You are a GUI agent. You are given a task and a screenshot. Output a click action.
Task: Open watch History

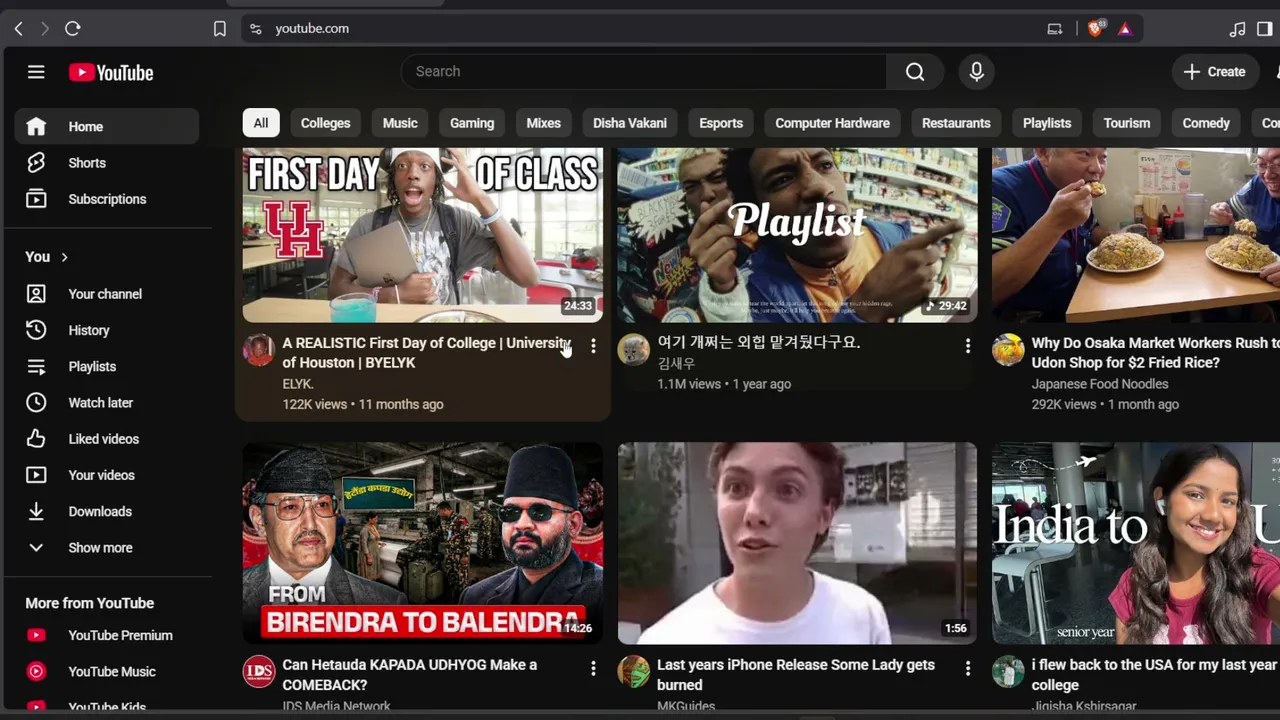pyautogui.click(x=107, y=330)
